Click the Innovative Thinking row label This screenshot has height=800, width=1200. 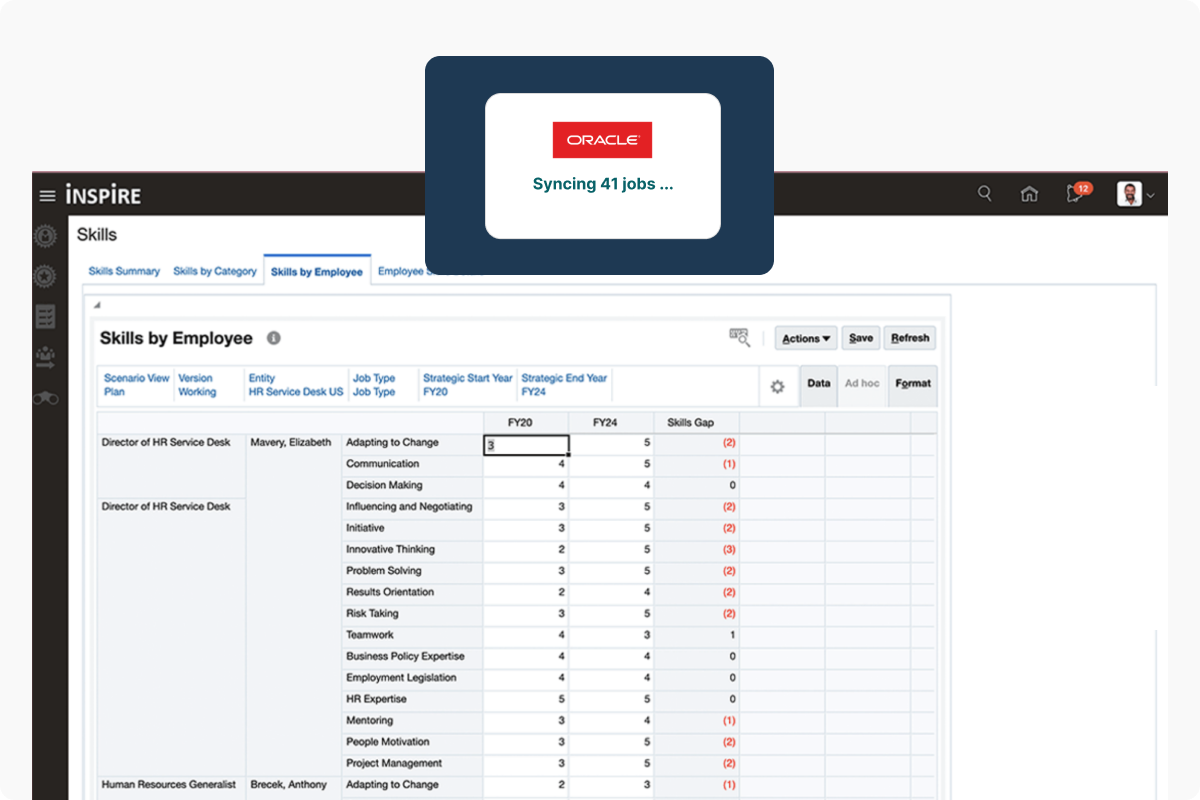coord(390,549)
